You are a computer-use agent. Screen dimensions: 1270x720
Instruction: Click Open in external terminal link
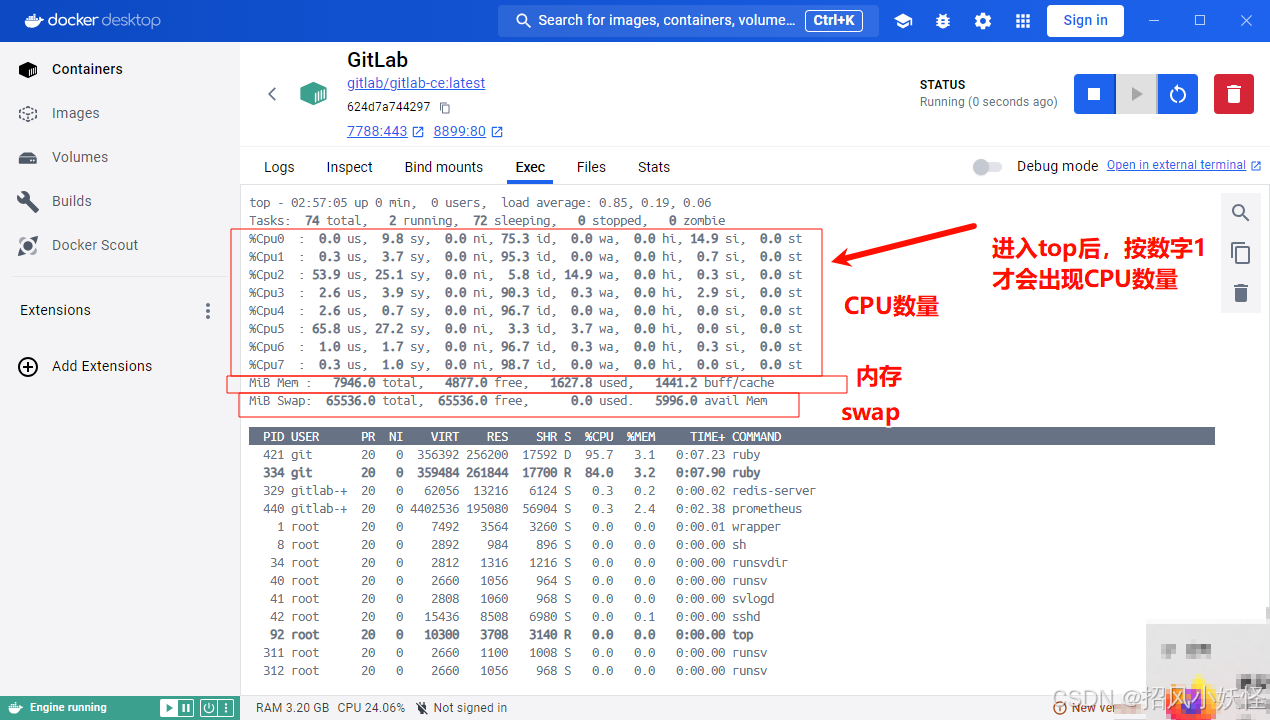(x=1184, y=165)
